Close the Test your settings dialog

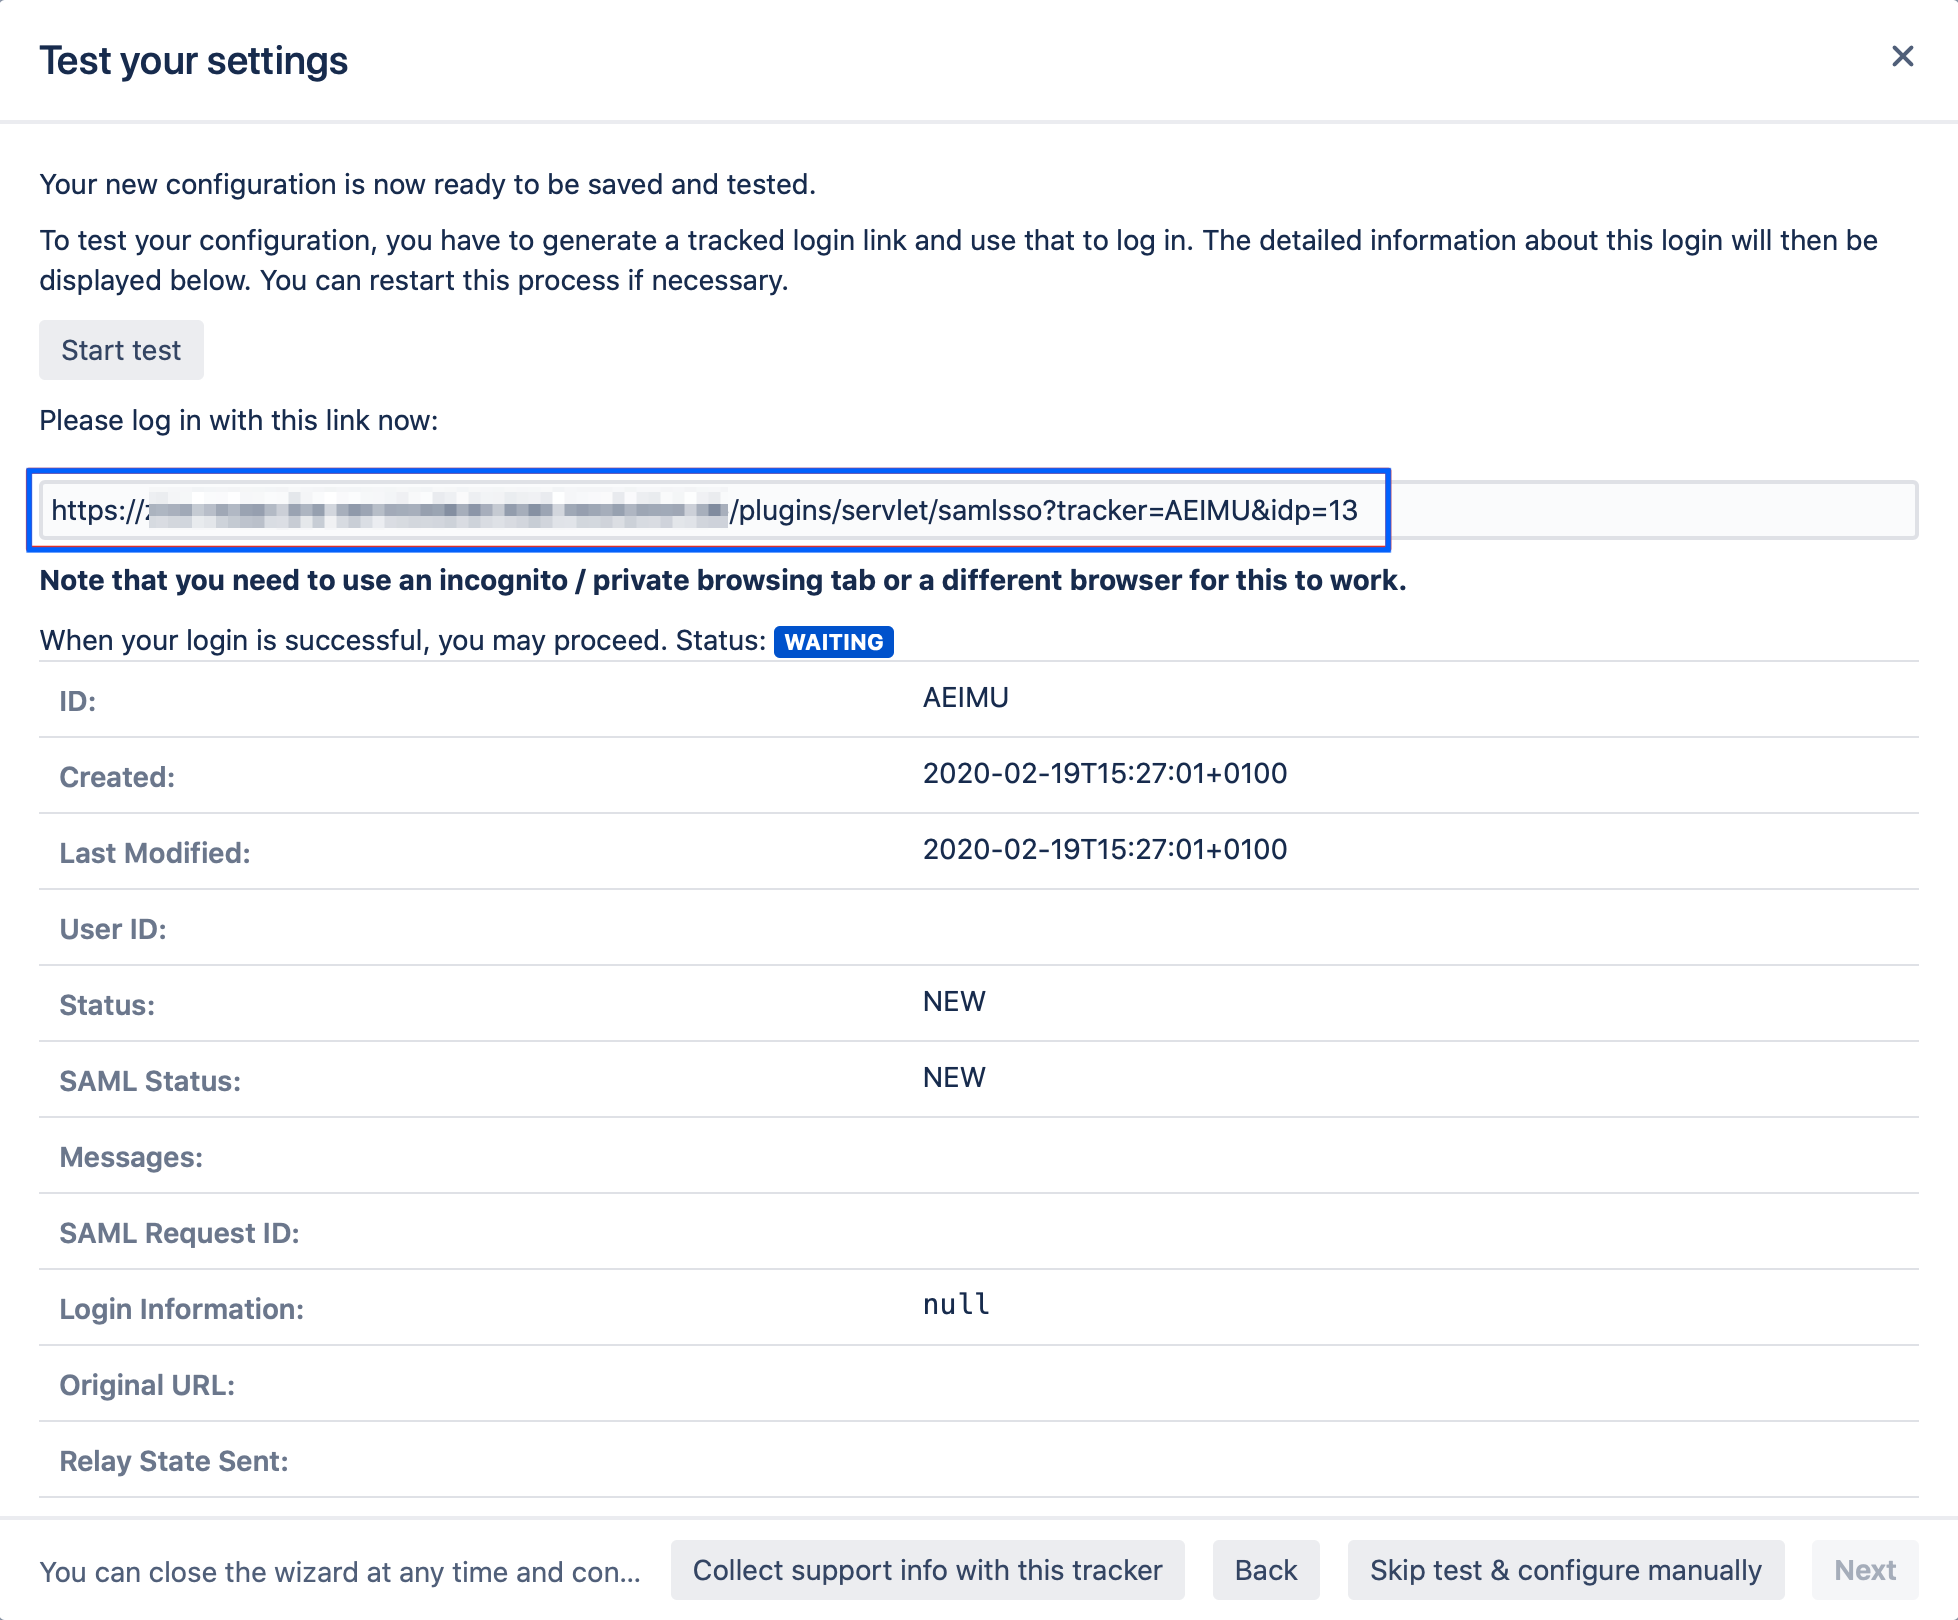pyautogui.click(x=1902, y=57)
